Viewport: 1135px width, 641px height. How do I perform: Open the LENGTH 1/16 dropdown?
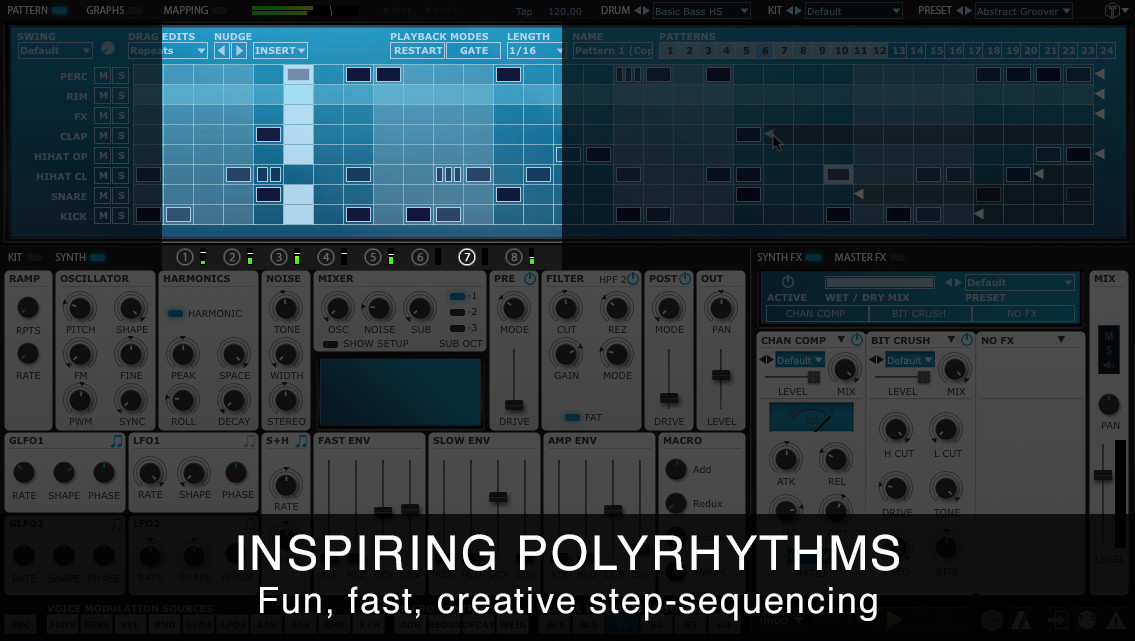click(534, 51)
